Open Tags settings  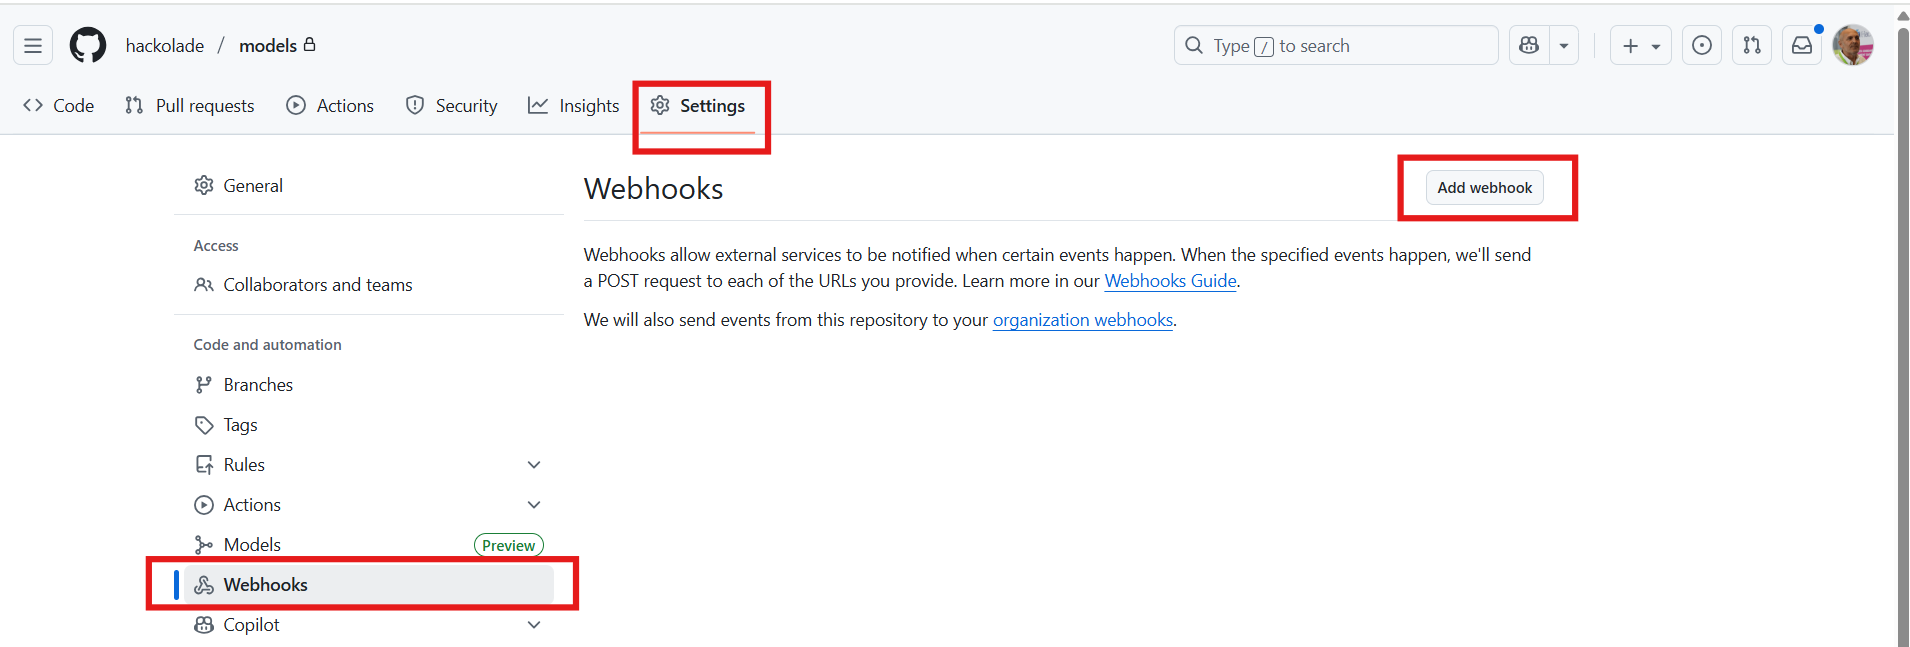tap(368, 425)
